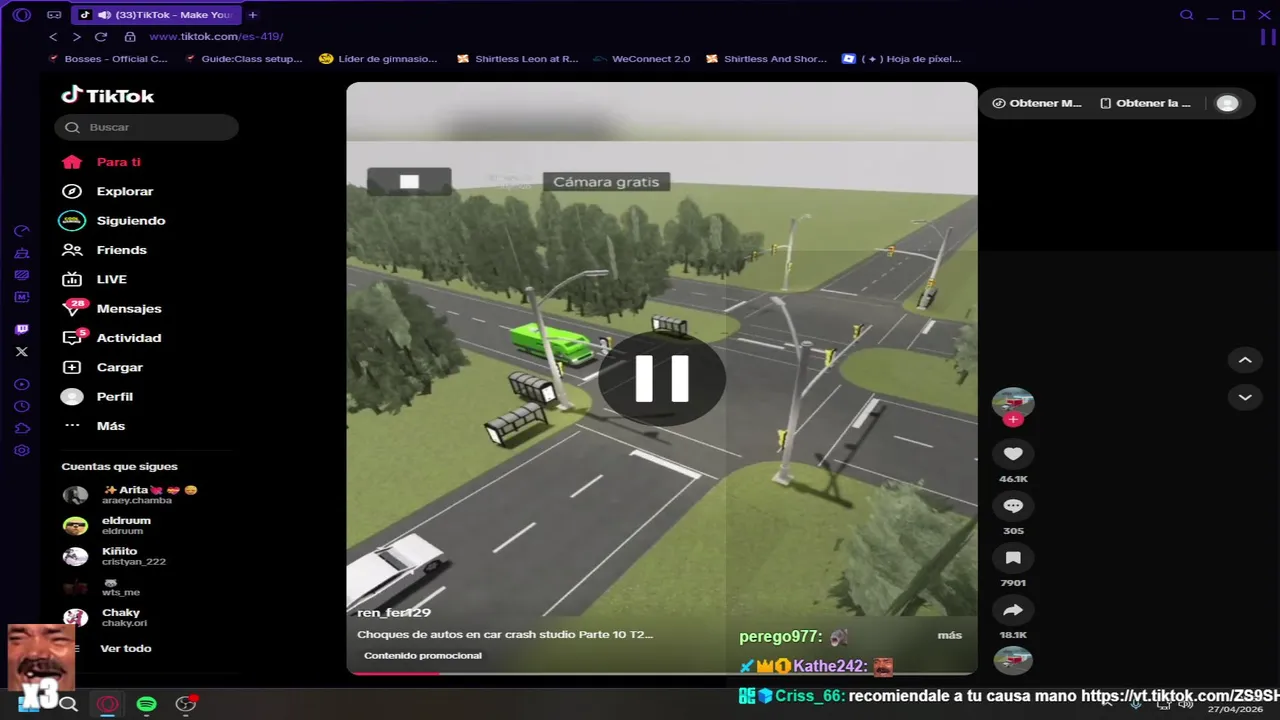Open 'Hoja de píxel...' bookmark
Image resolution: width=1280 pixels, height=720 pixels.
(902, 59)
